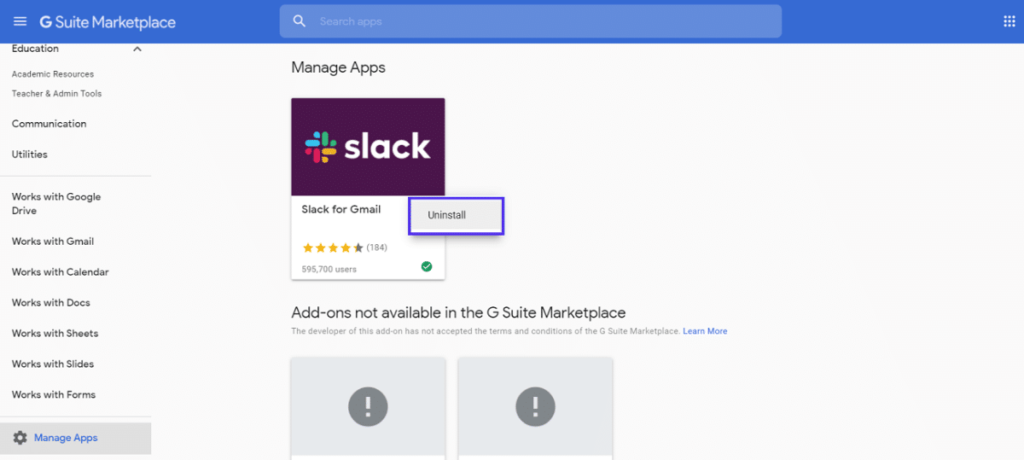Image resolution: width=1024 pixels, height=460 pixels.
Task: Click the second unavailable add-on warning icon
Action: pos(535,406)
